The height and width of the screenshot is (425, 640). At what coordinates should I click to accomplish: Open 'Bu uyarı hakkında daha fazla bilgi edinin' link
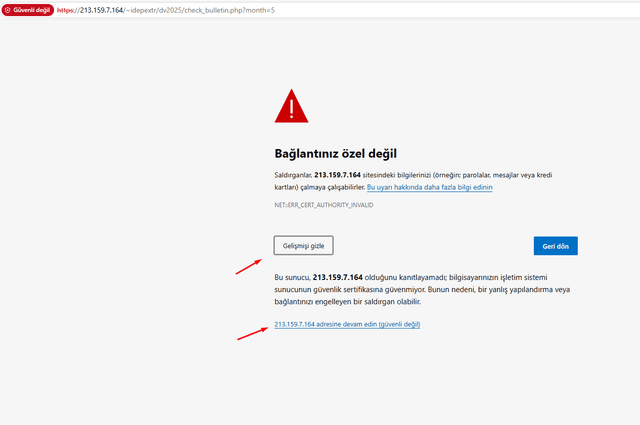pos(429,187)
